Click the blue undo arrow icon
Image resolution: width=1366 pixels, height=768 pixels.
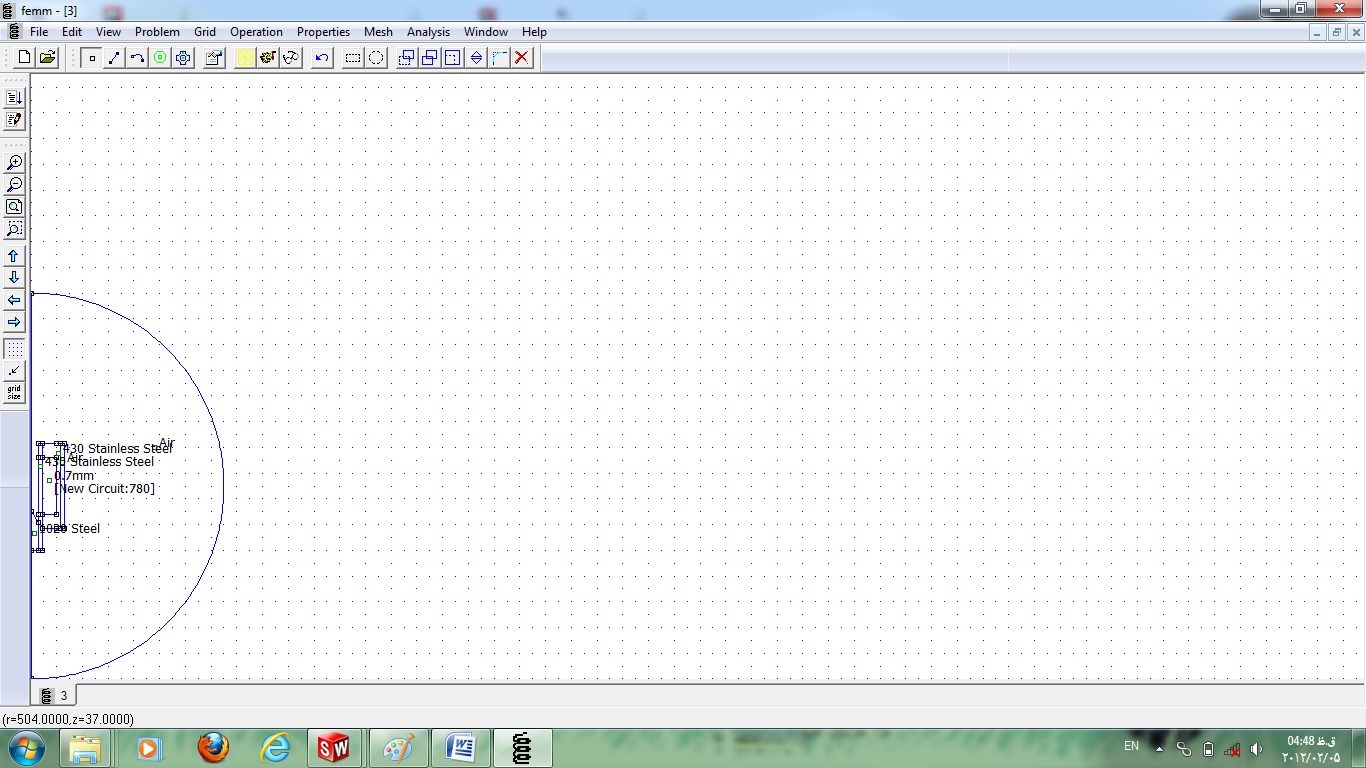[322, 58]
